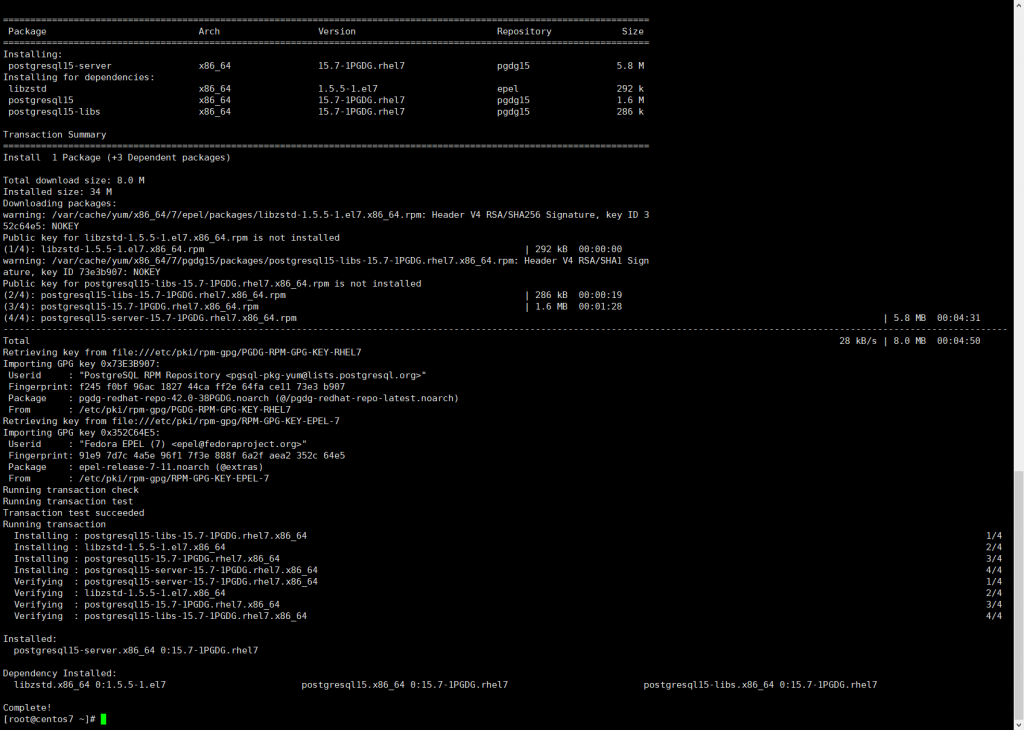
Task: Click "postgresql15-libs.x86_64" dependency entry
Action: click(760, 685)
